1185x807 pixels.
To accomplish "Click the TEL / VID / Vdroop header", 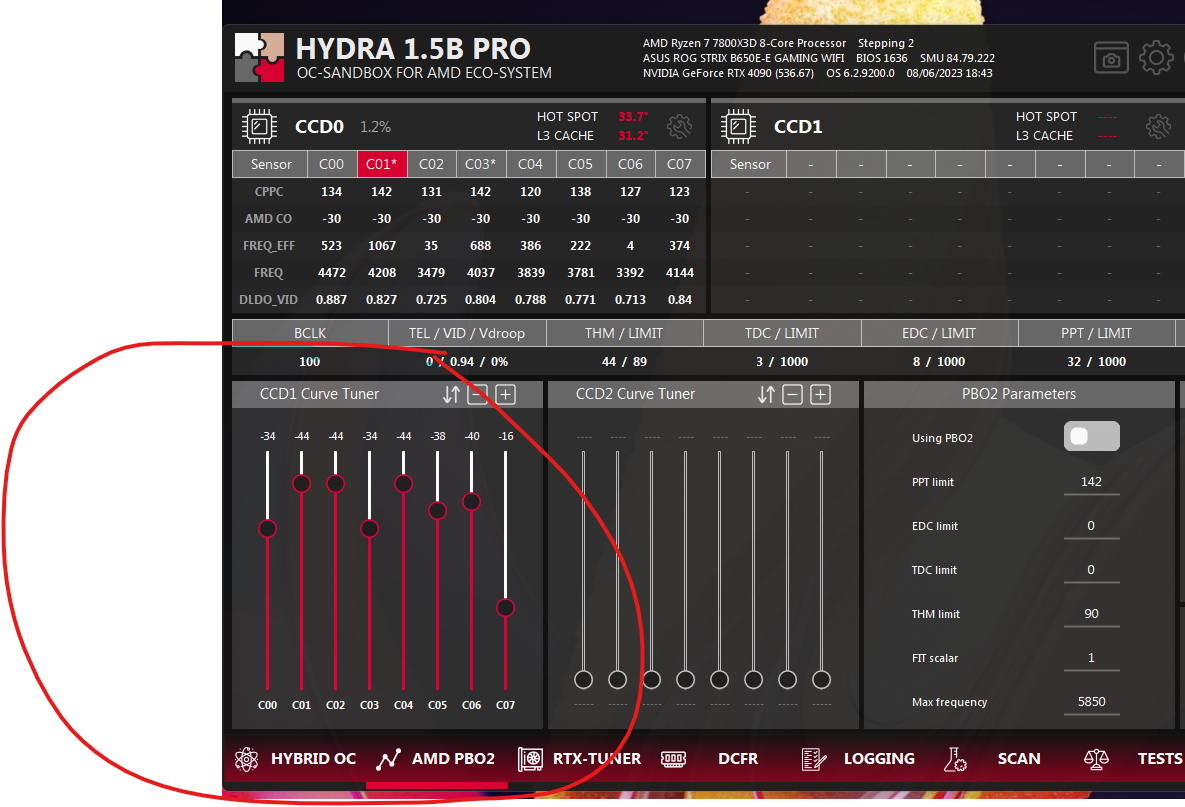I will point(467,333).
